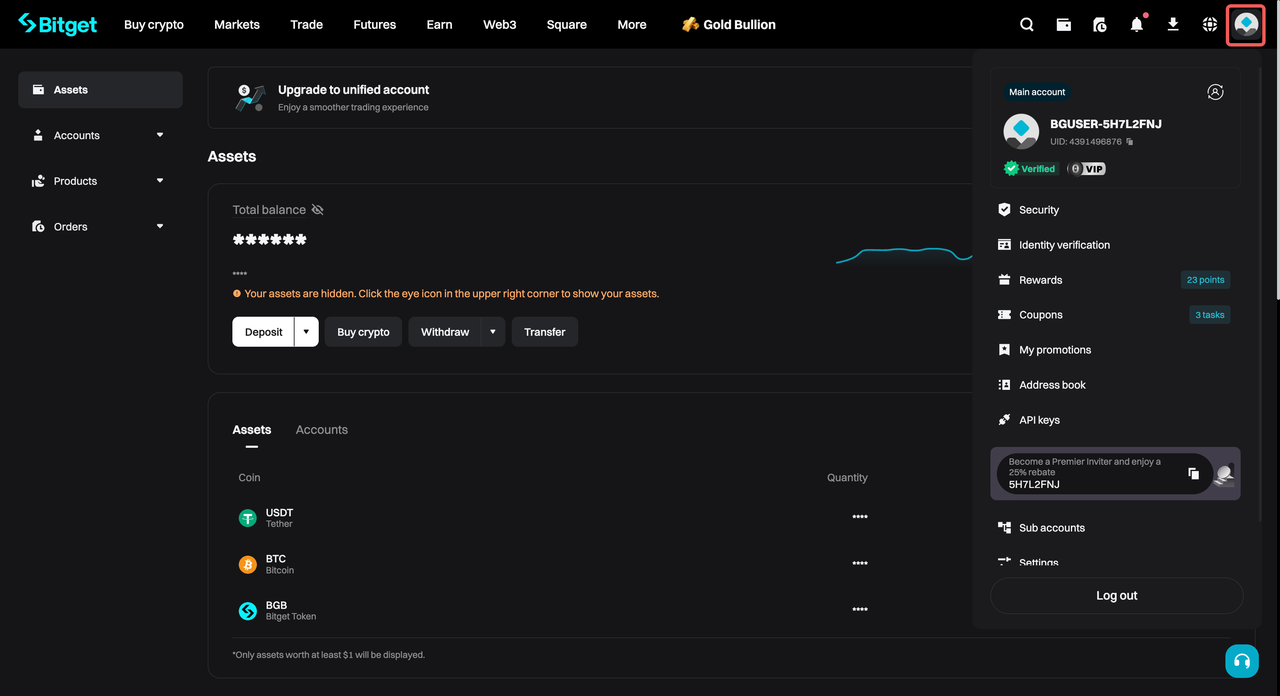Click the 3 tasks badge
Viewport: 1280px width, 696px height.
(1209, 315)
